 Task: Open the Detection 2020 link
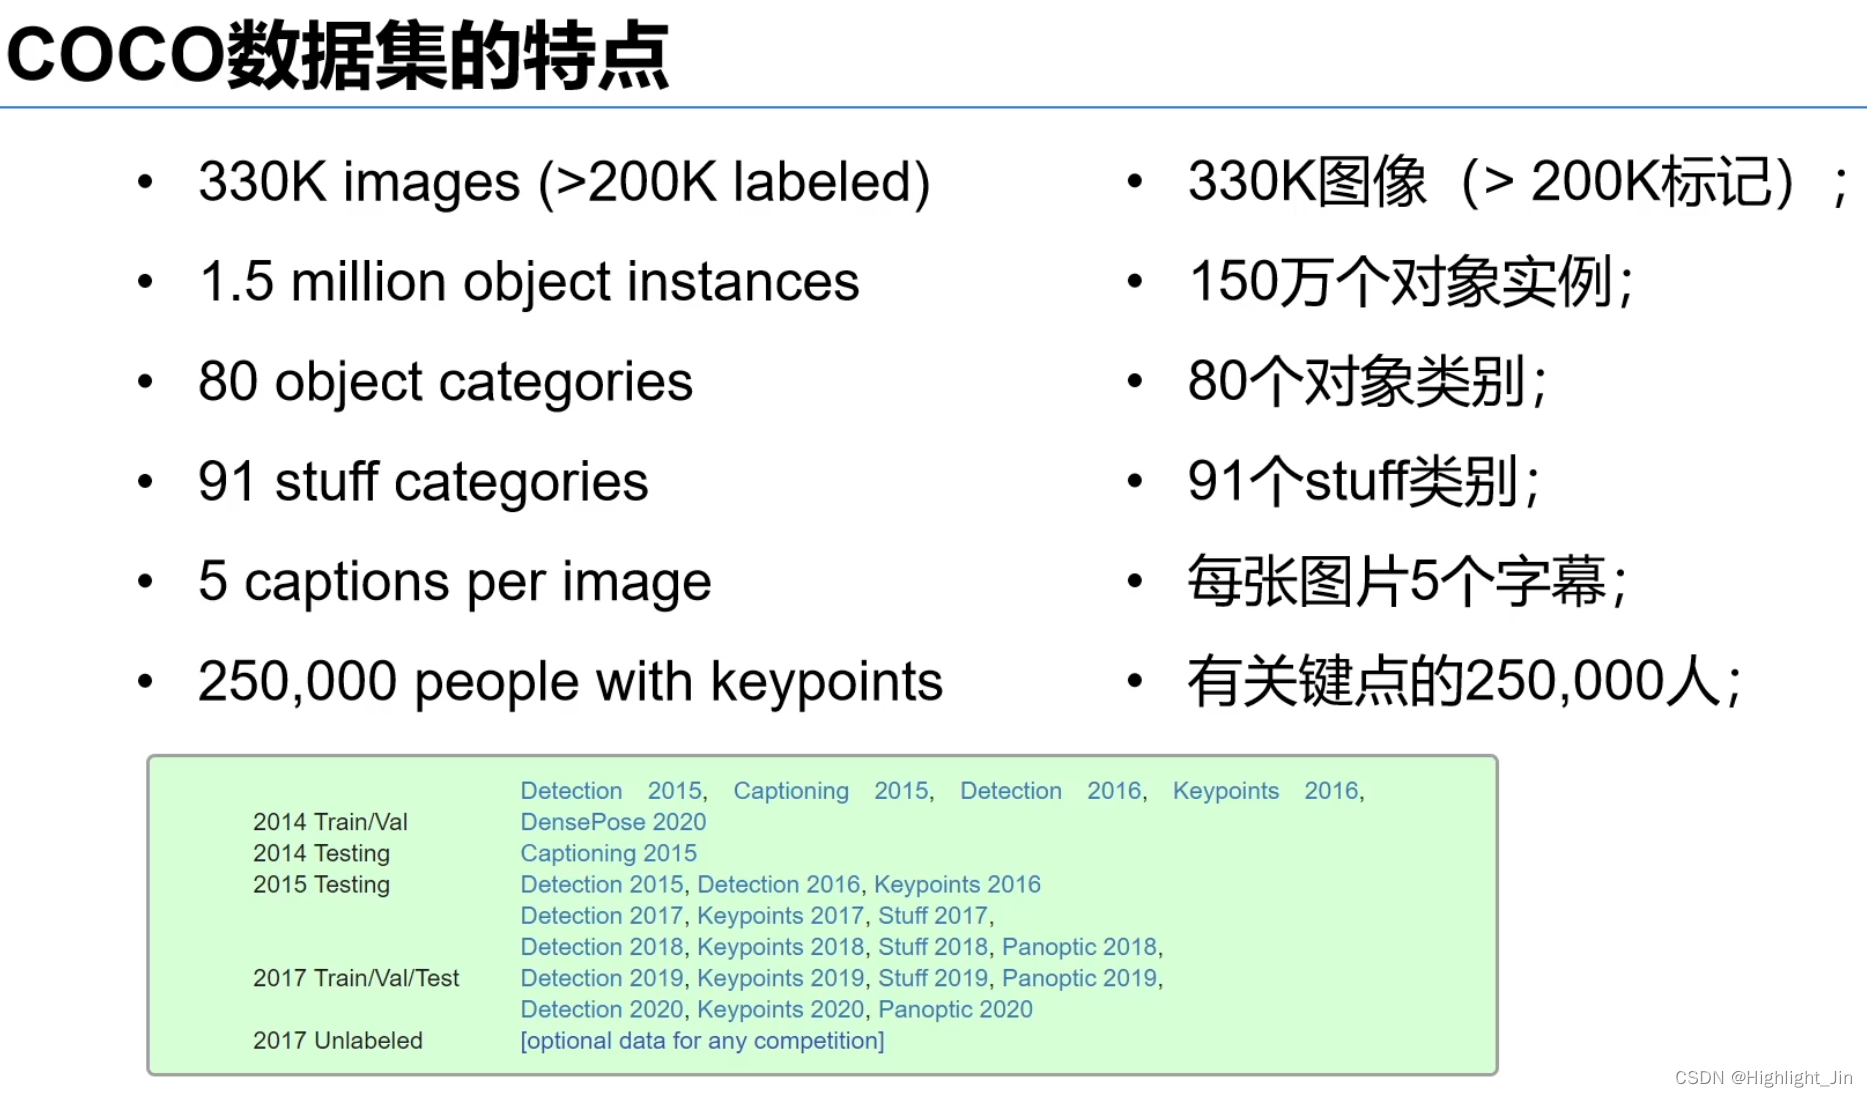601,1009
